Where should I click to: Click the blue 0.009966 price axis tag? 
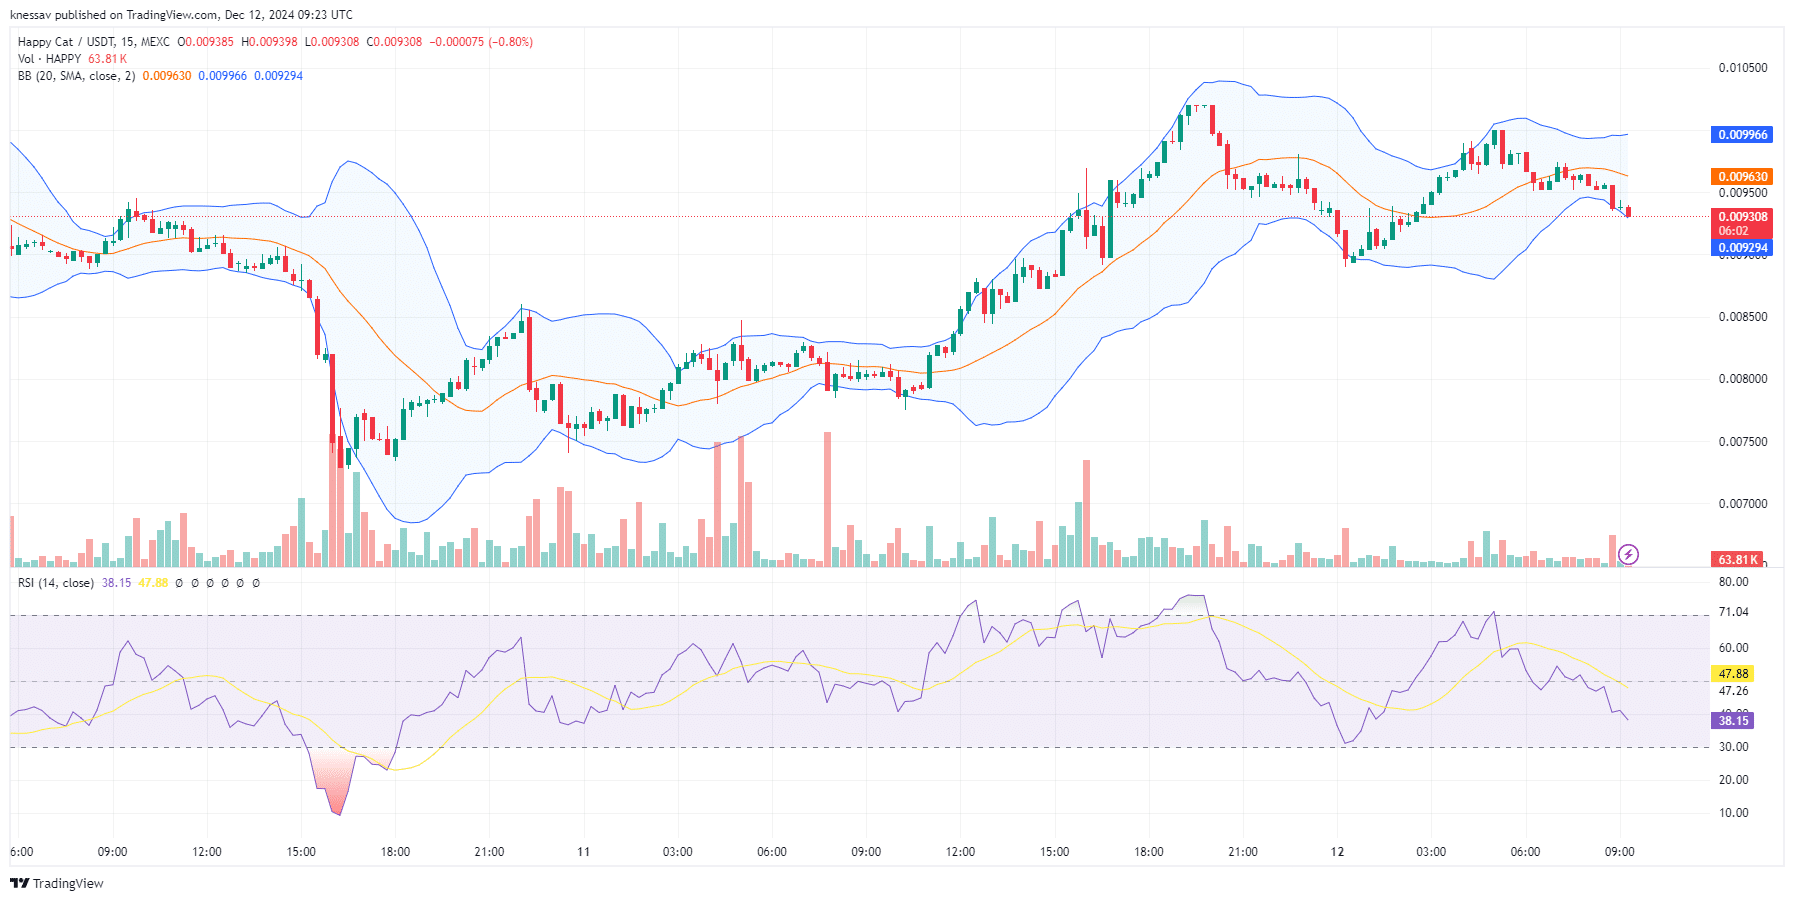click(1742, 135)
